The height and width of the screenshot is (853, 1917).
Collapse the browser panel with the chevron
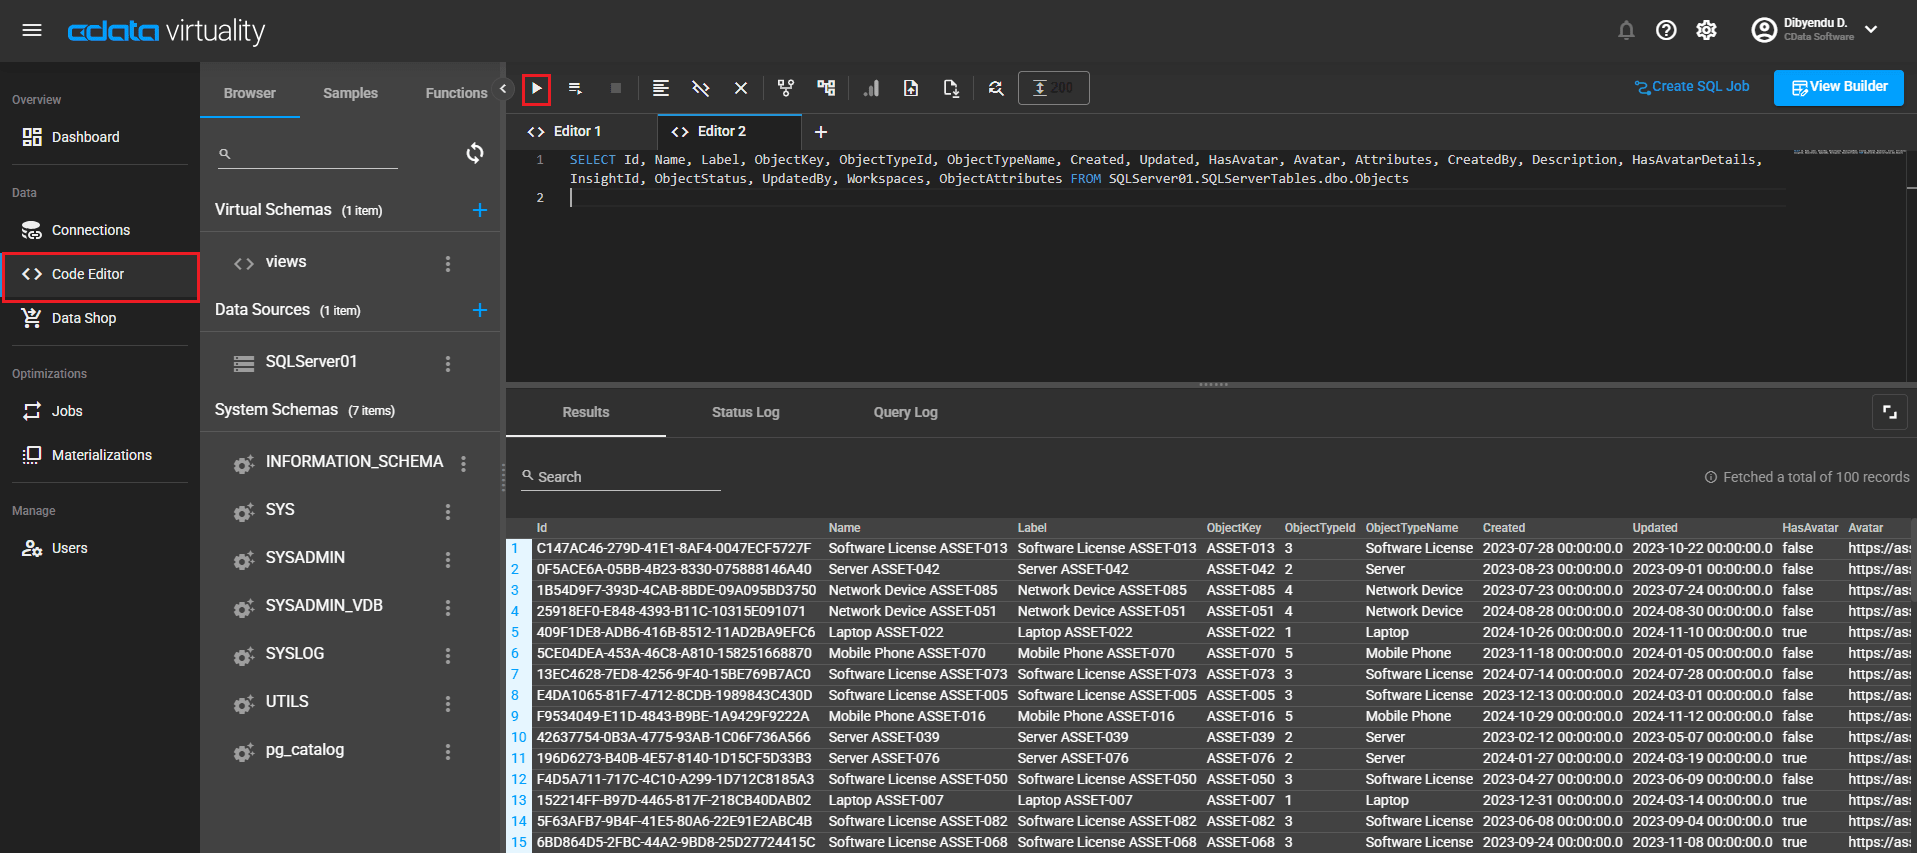tap(504, 89)
